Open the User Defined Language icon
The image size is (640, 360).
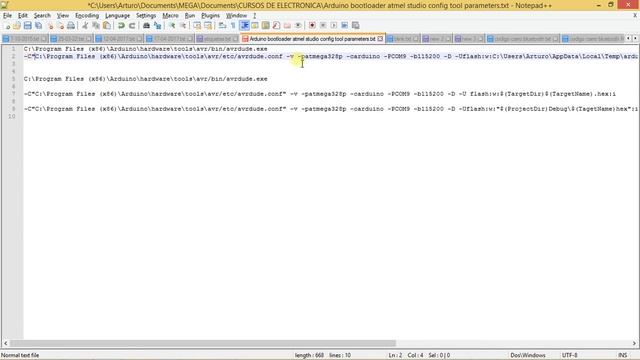[255, 26]
